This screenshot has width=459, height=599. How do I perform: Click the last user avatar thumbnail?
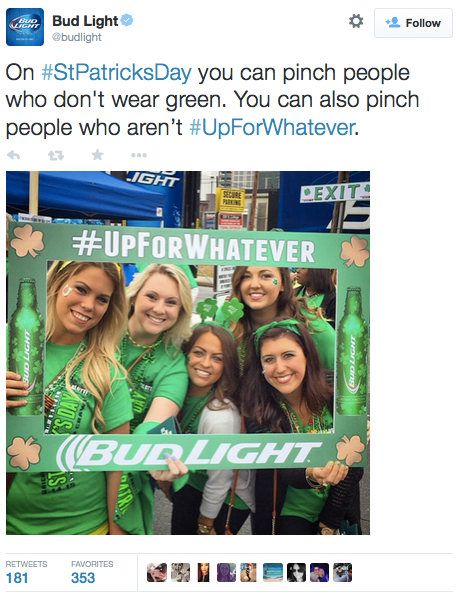pyautogui.click(x=343, y=572)
